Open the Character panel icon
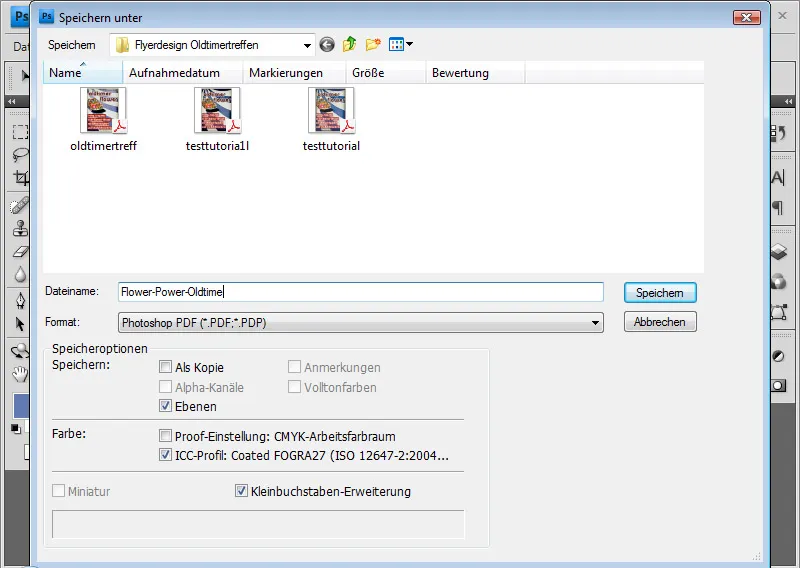800x568 pixels. [x=778, y=178]
